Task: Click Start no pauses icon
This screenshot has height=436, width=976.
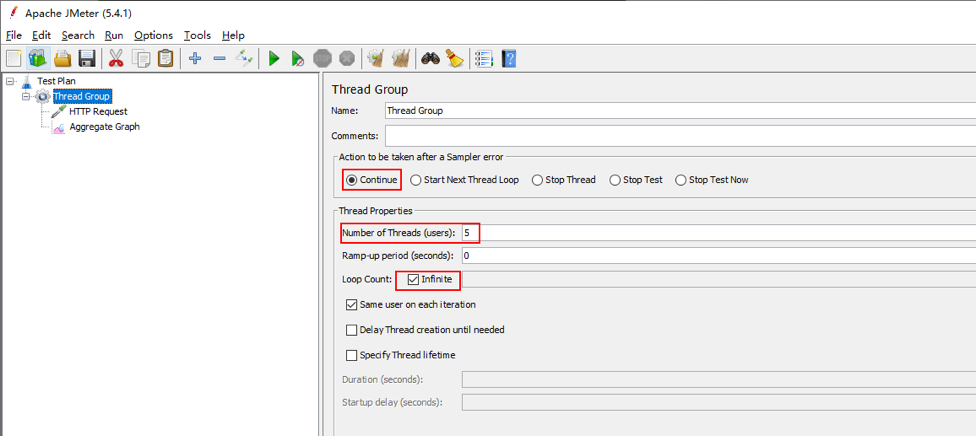Action: (298, 59)
